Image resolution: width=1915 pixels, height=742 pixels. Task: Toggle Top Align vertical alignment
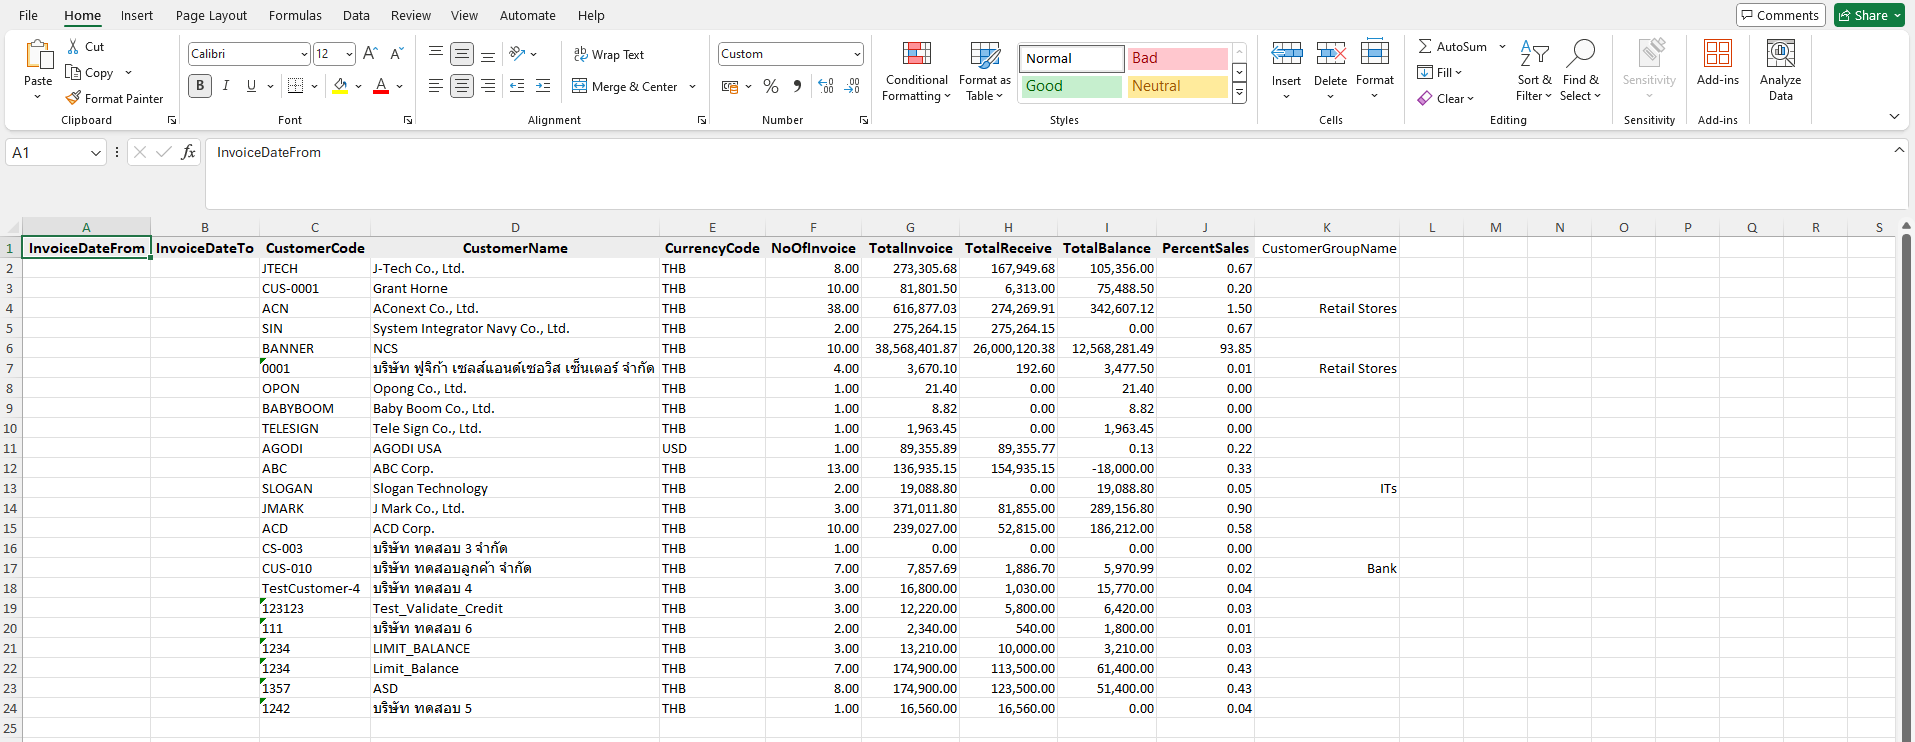(x=436, y=54)
